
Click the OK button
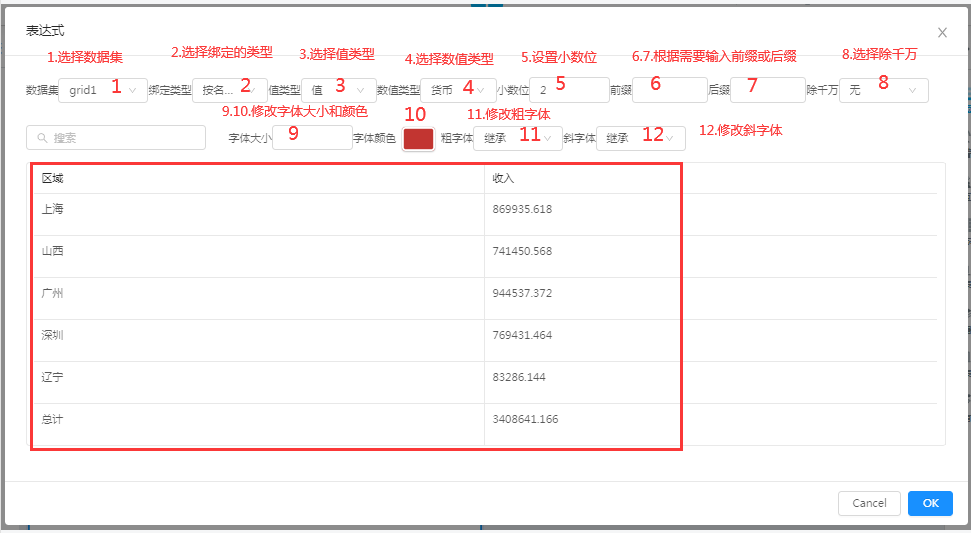tap(930, 503)
